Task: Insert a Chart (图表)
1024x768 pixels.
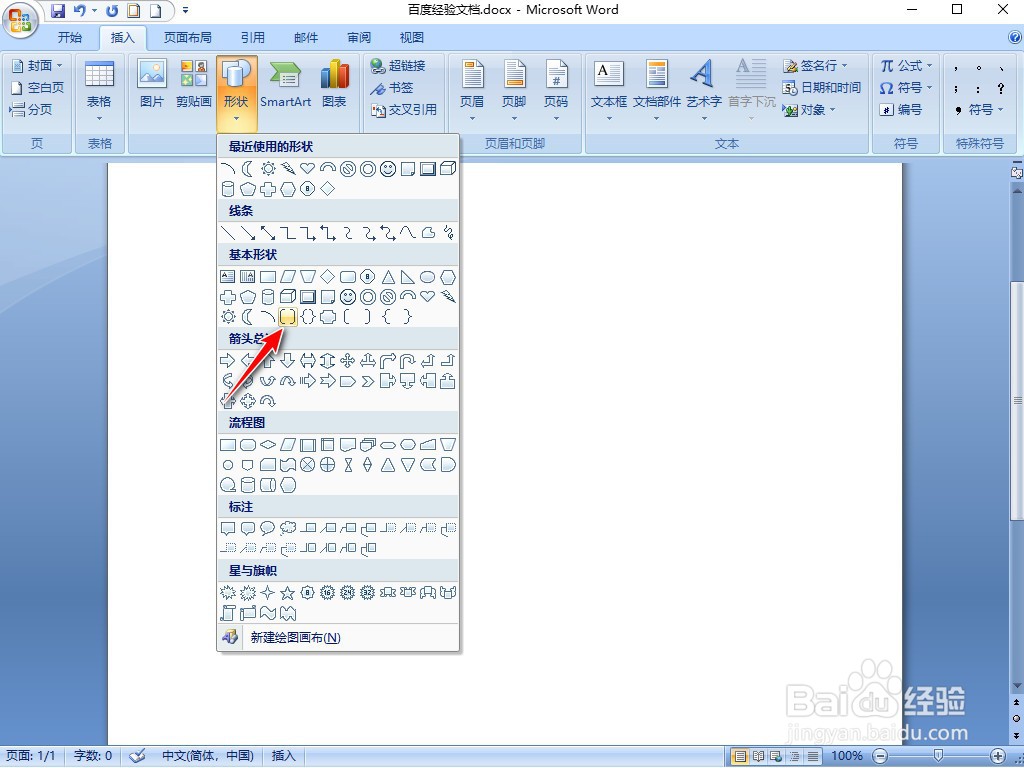Action: tap(334, 85)
